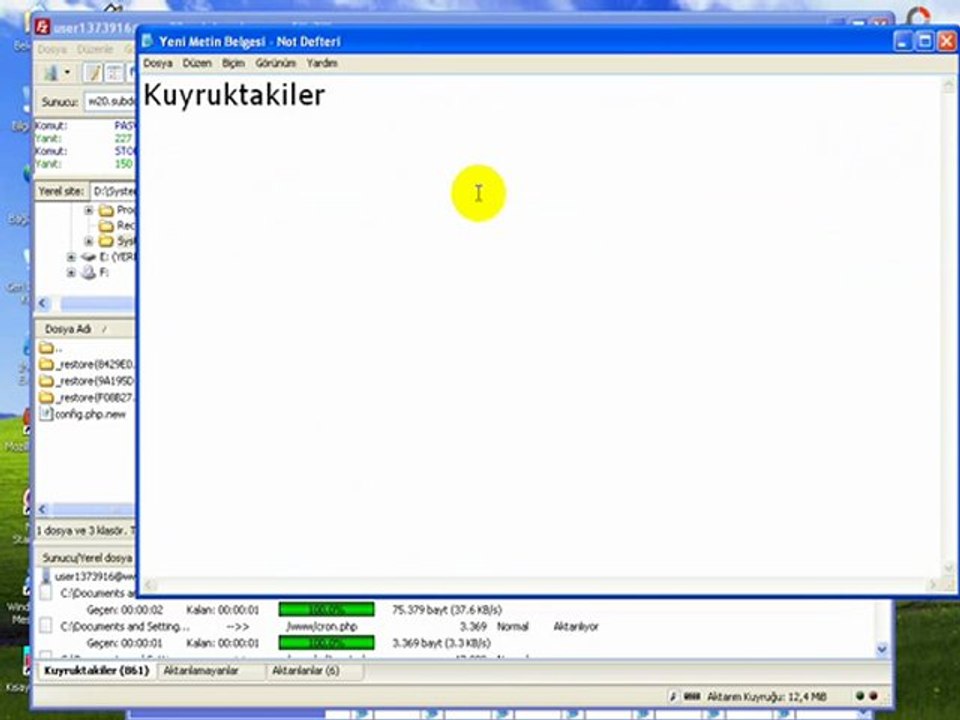Click the FileZilla logo in its title bar

coord(43,28)
